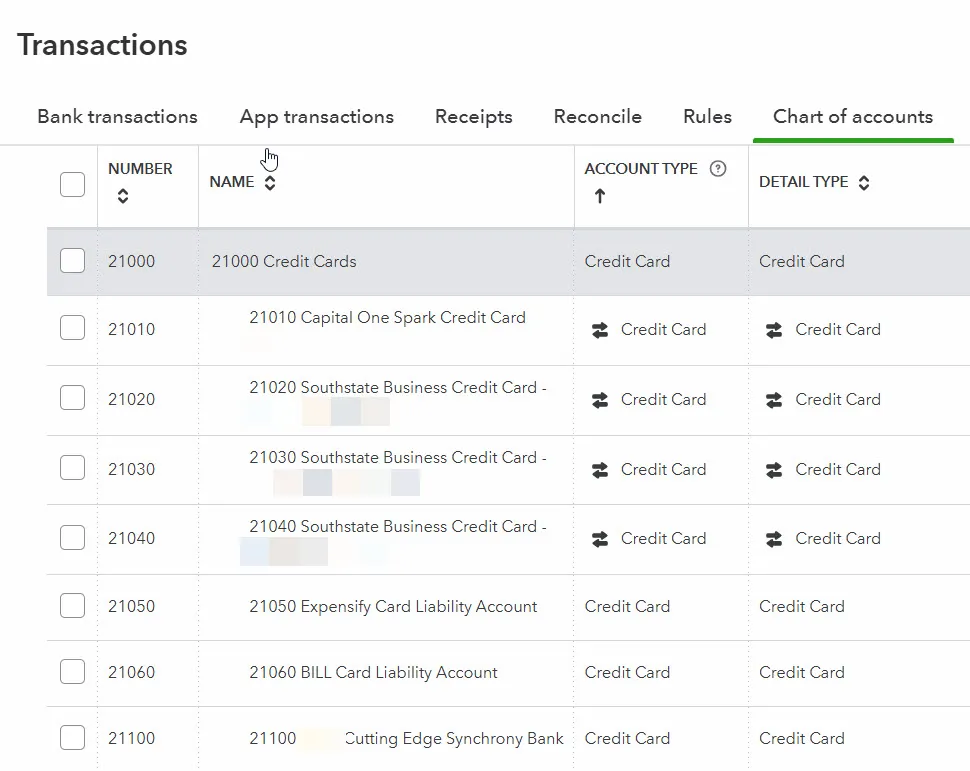Open 21050 Expensify Card Liability Account
The height and width of the screenshot is (771, 970).
[x=393, y=606]
